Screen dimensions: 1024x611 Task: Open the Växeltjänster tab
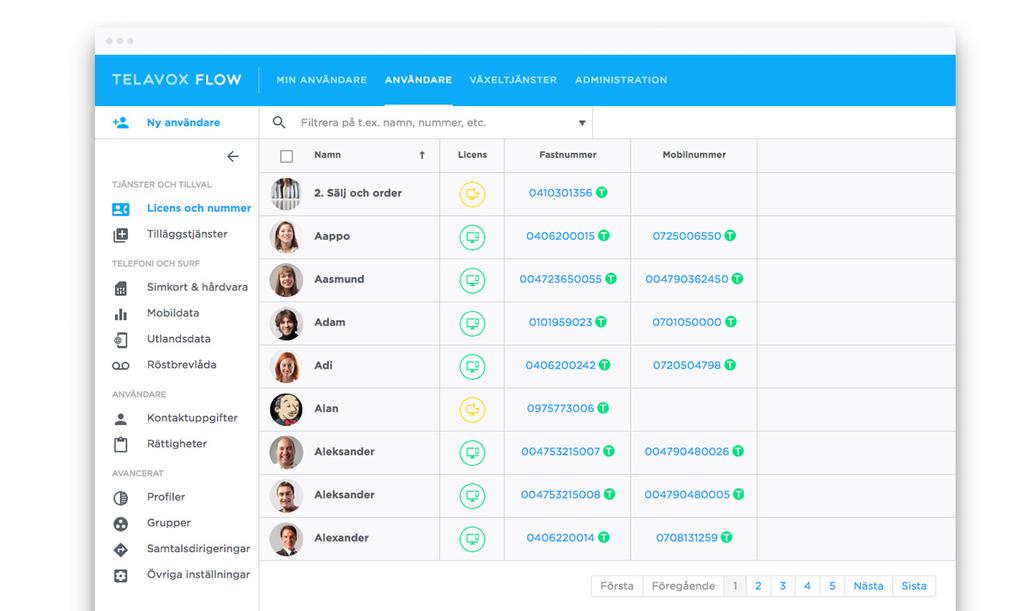(513, 80)
